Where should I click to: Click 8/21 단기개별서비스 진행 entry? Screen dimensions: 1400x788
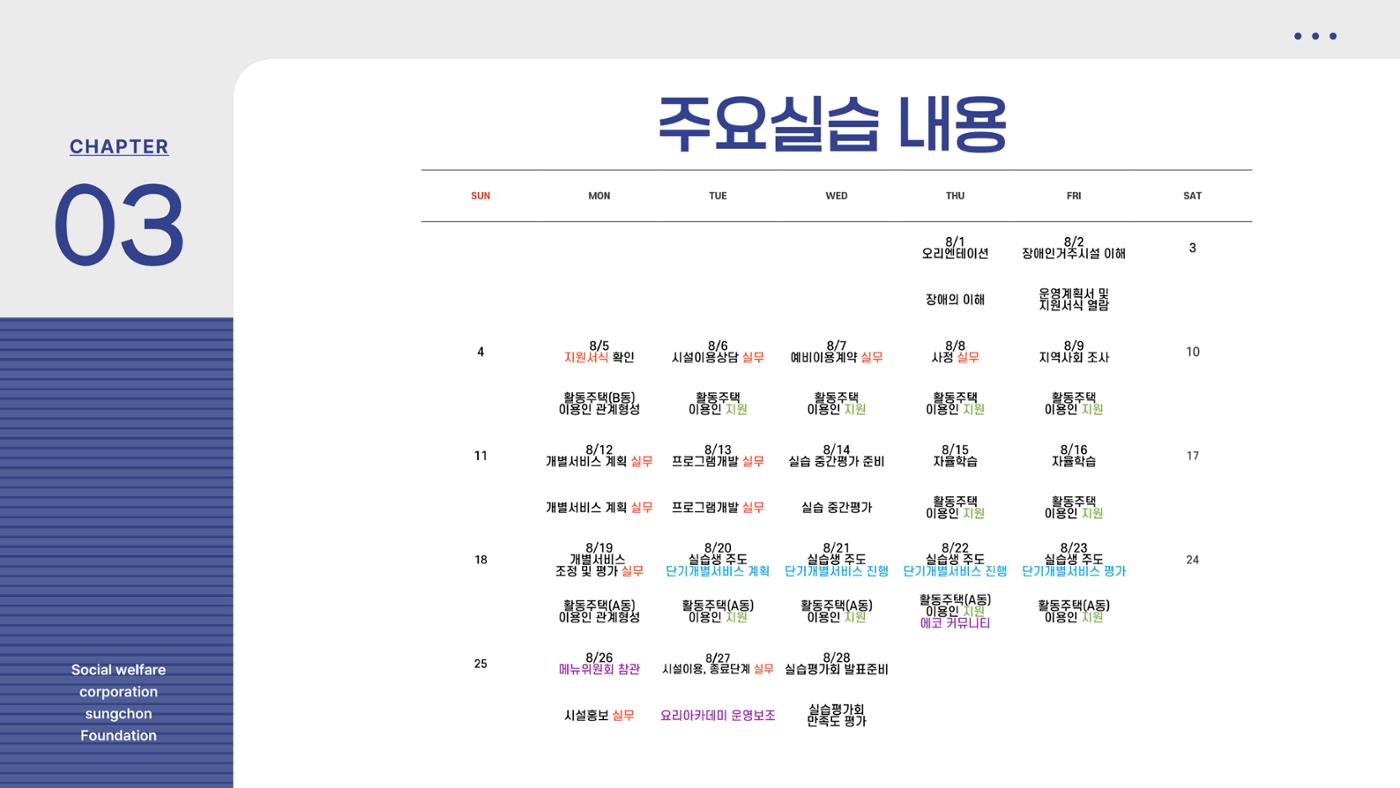pos(837,560)
